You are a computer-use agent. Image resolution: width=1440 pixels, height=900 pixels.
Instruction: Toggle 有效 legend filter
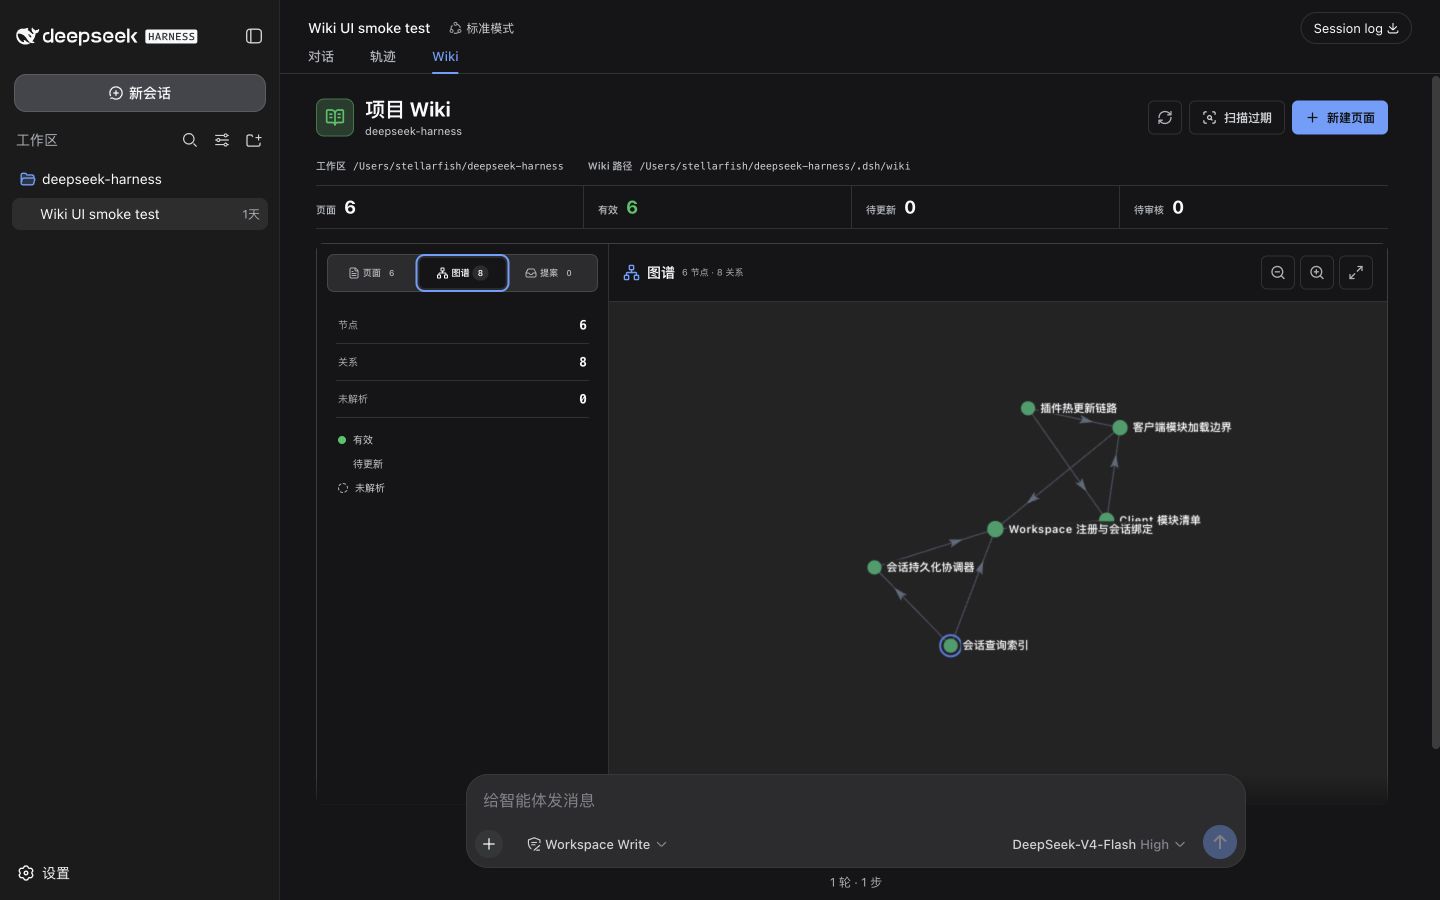click(356, 440)
